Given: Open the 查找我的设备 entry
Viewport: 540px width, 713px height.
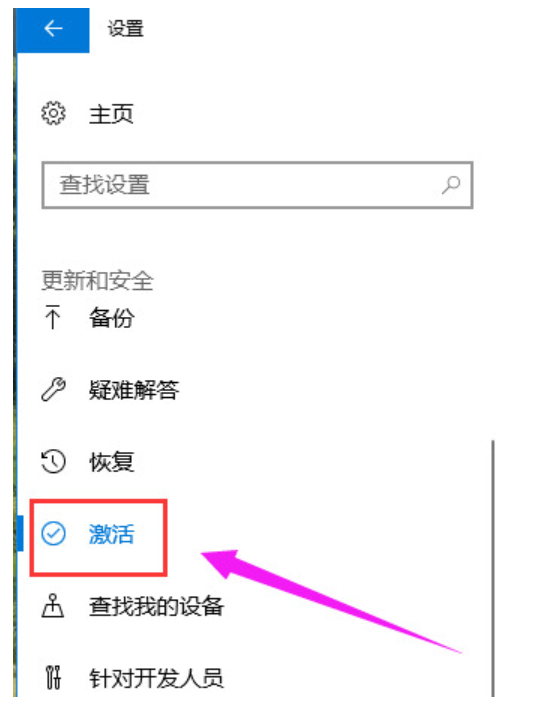Looking at the screenshot, I should [x=156, y=606].
